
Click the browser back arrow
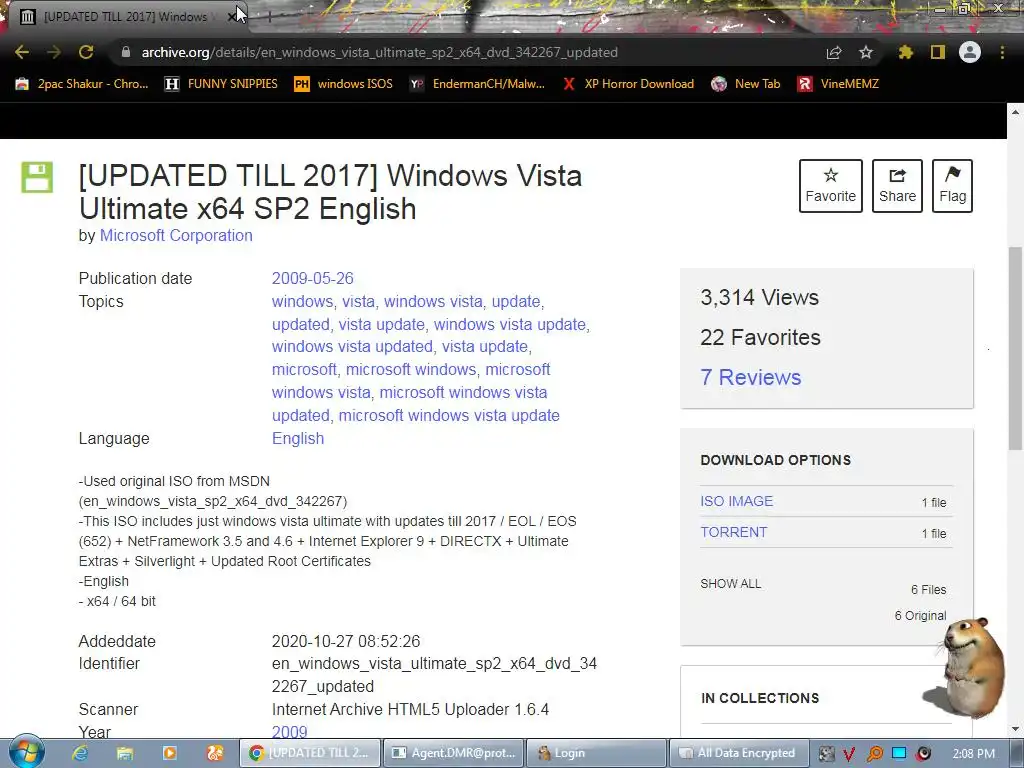(22, 52)
